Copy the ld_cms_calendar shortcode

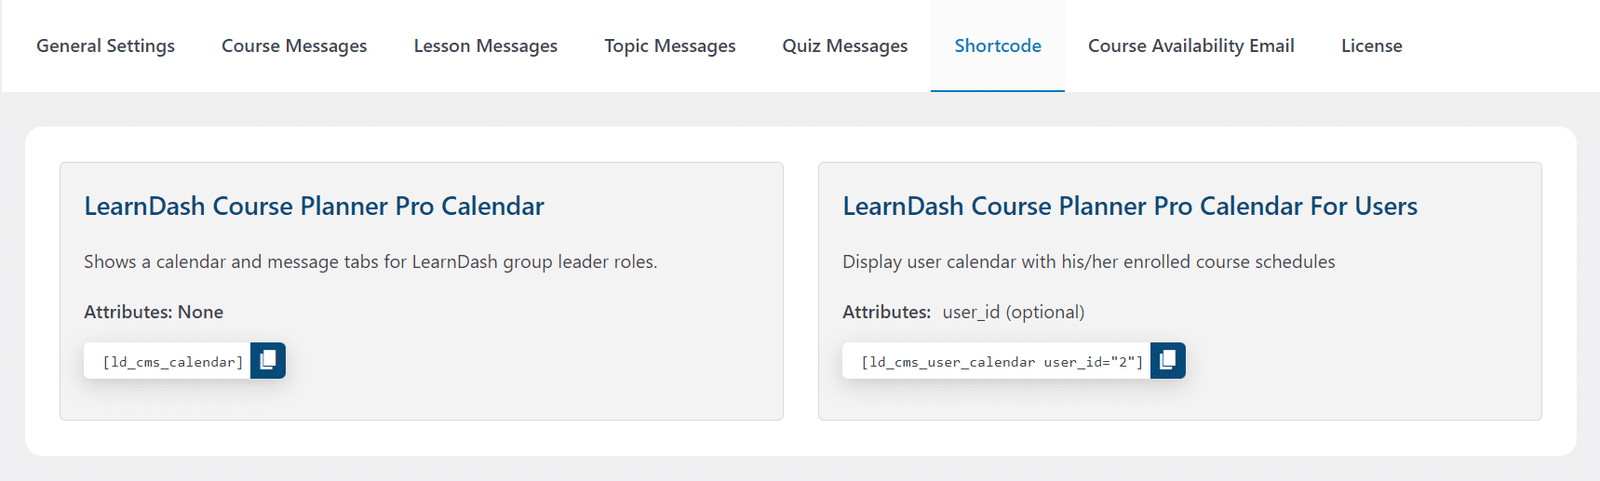(x=268, y=360)
